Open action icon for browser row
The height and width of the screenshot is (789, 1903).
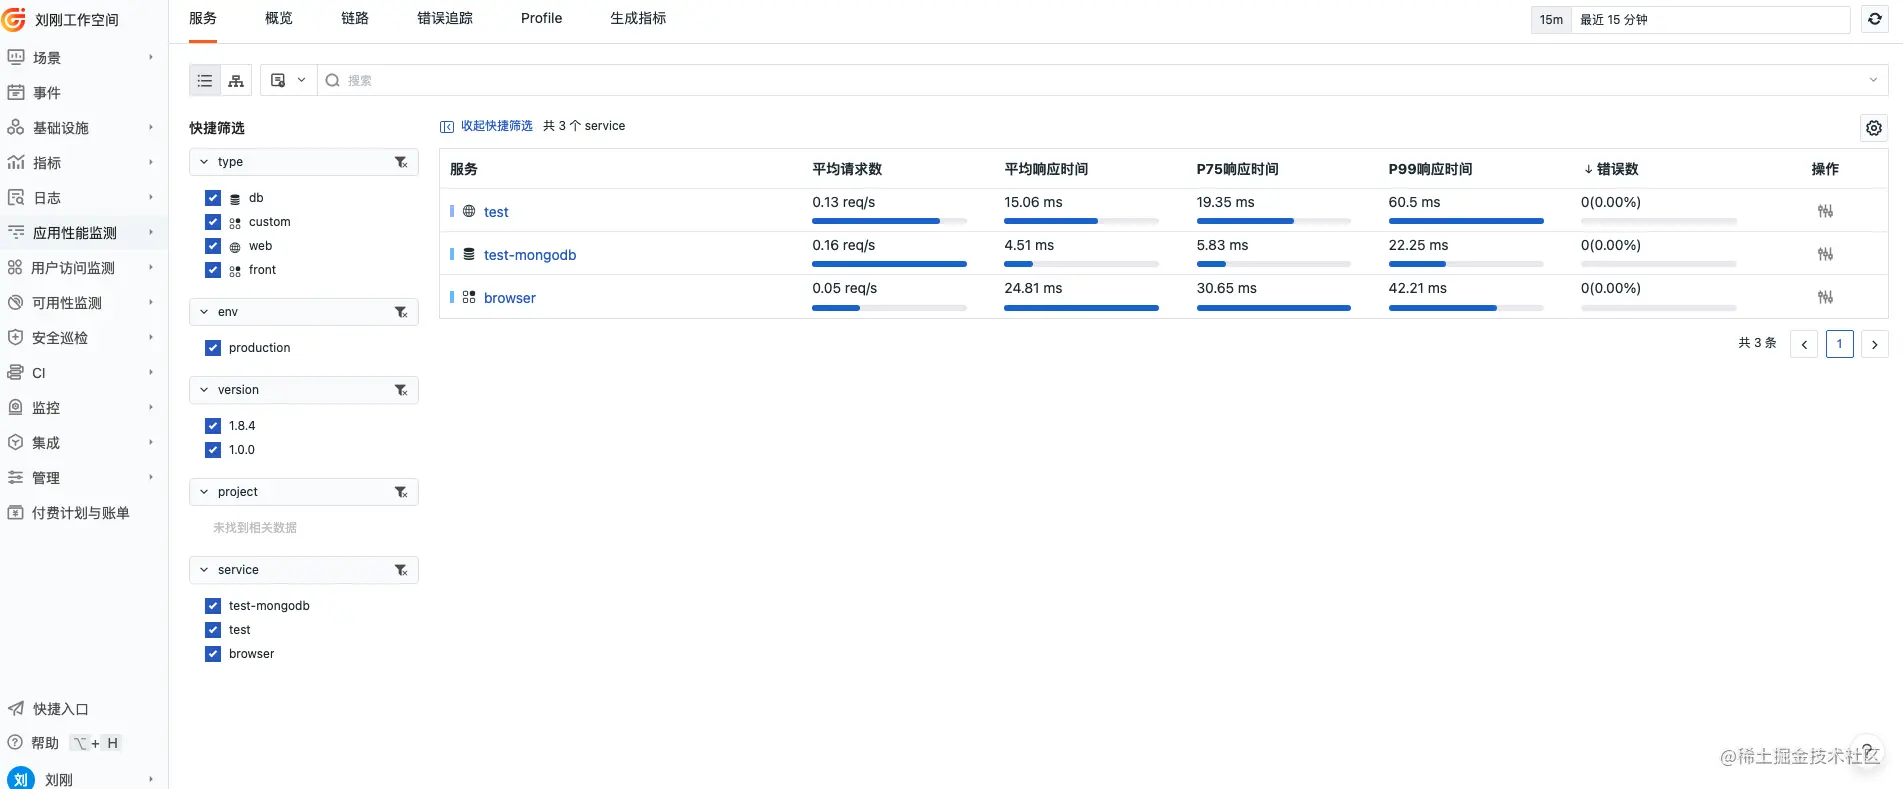(1825, 297)
